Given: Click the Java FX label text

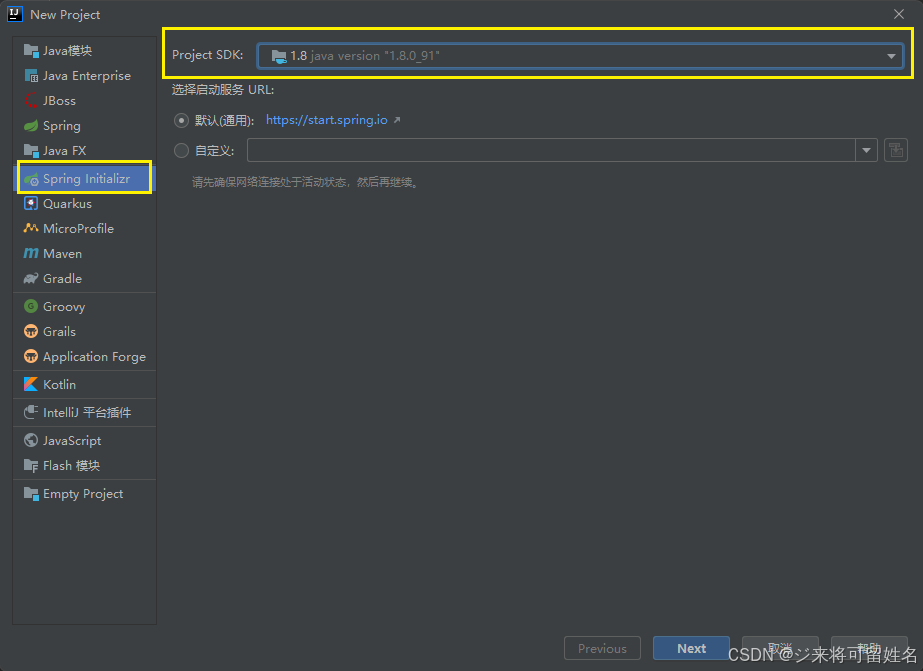Looking at the screenshot, I should click(x=65, y=151).
